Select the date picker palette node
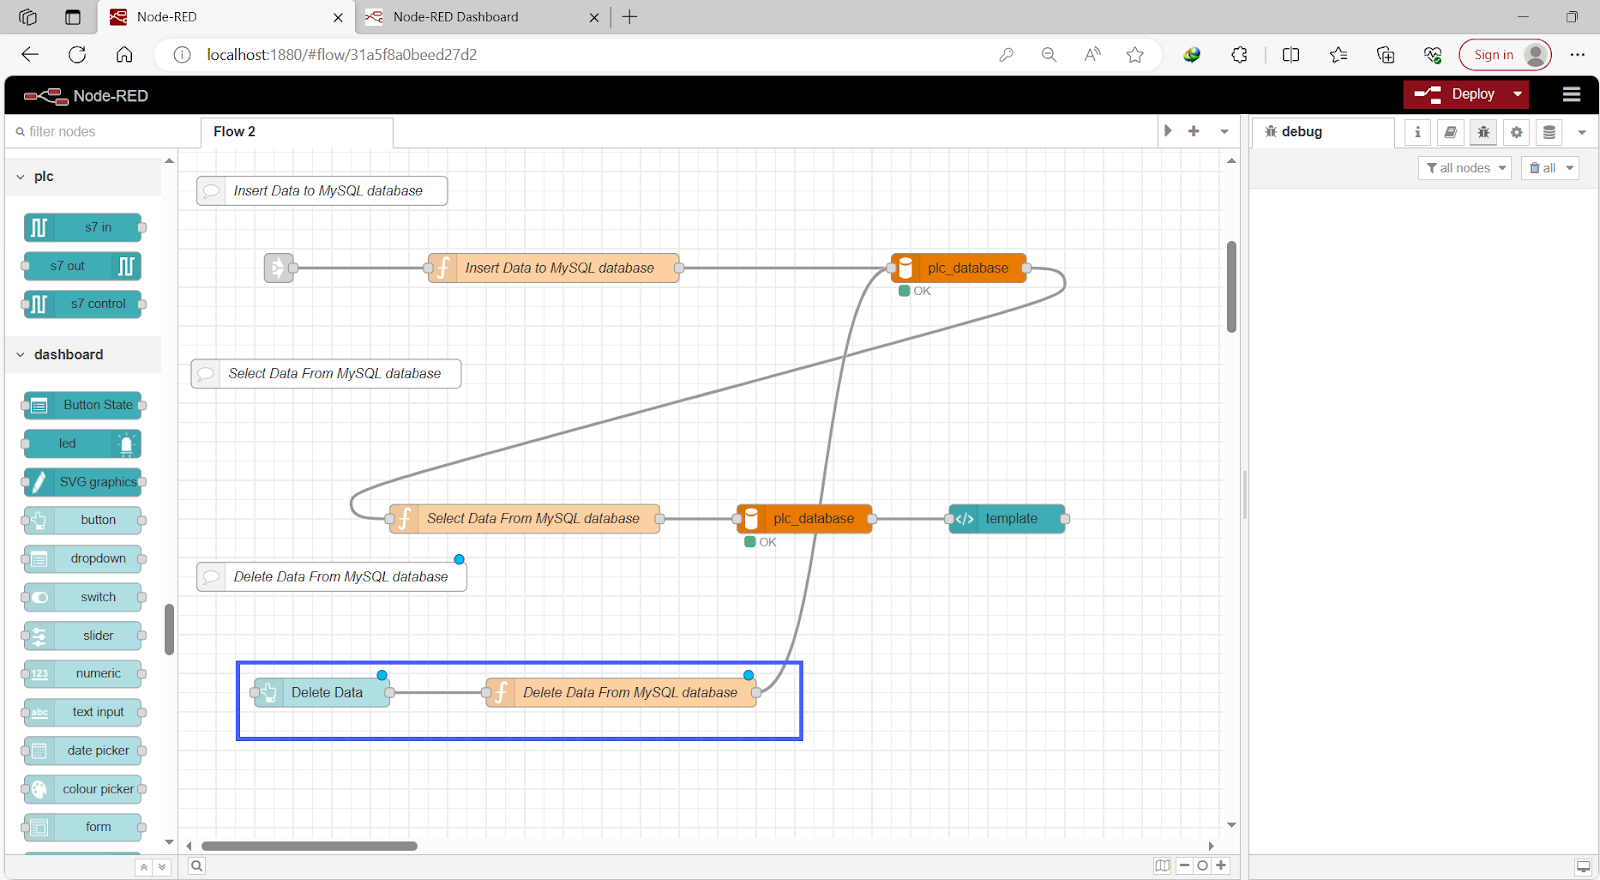1600x880 pixels. (x=83, y=750)
